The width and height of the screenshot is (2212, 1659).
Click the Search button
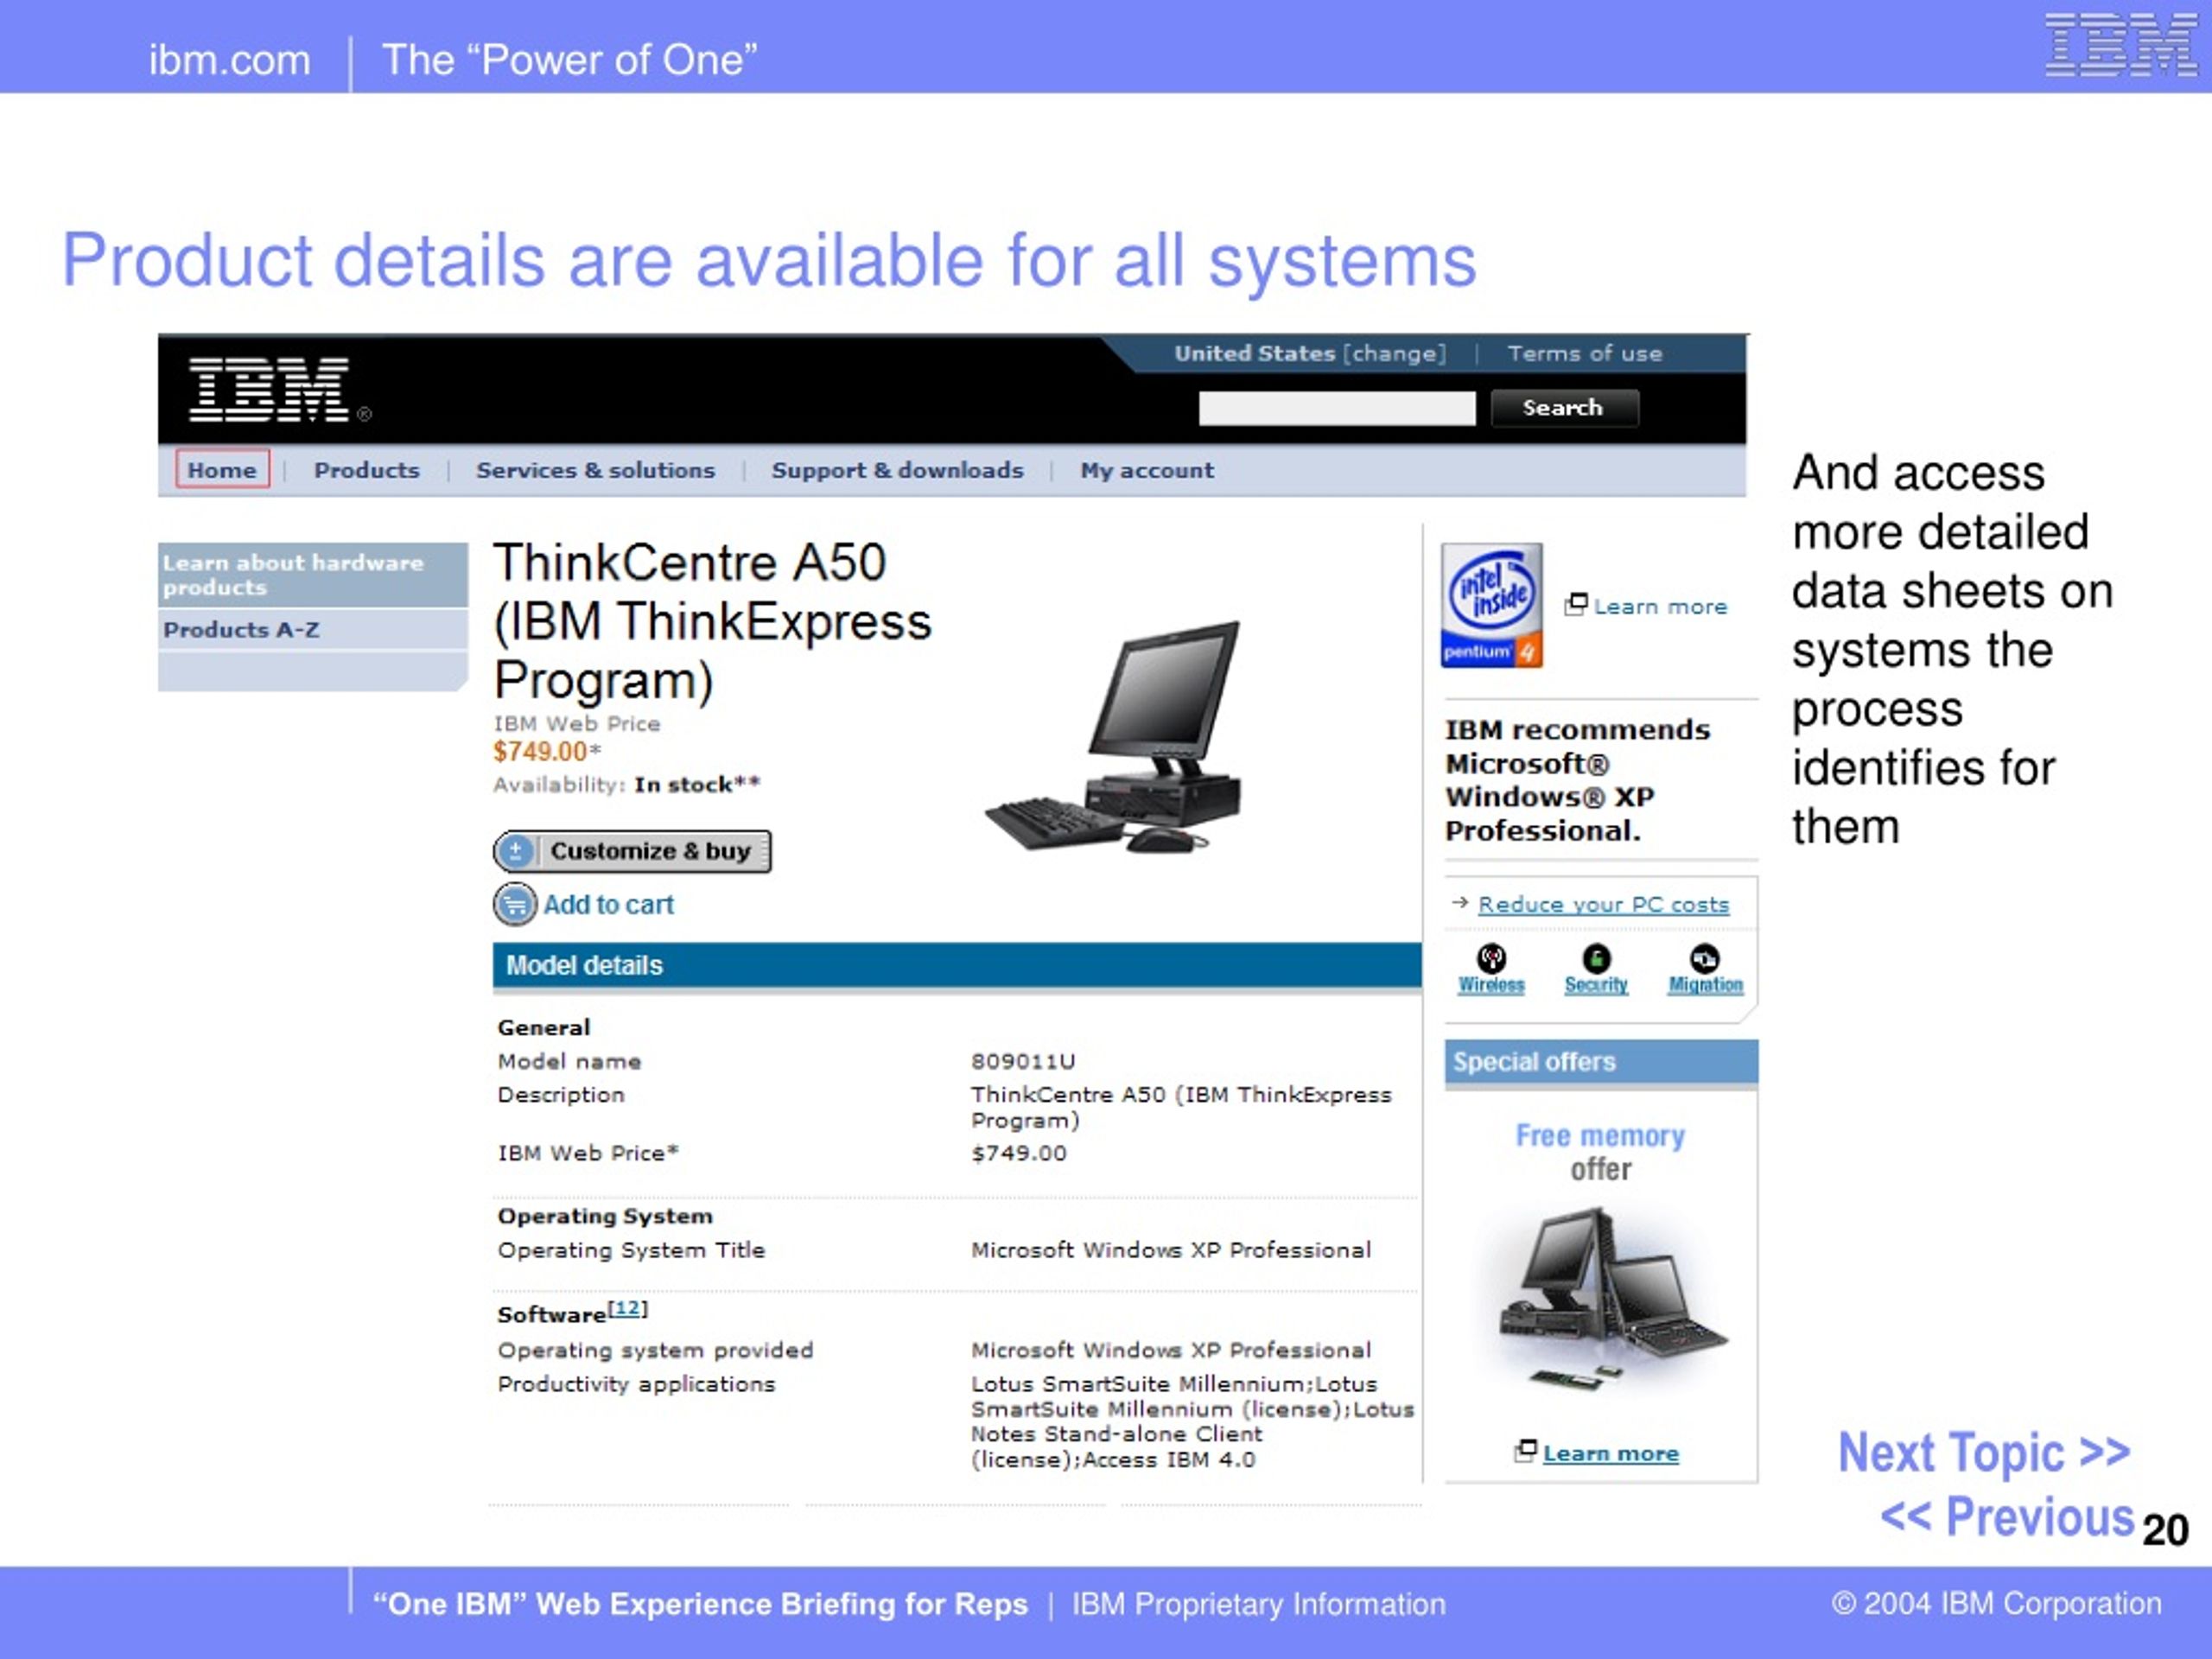[x=1564, y=408]
